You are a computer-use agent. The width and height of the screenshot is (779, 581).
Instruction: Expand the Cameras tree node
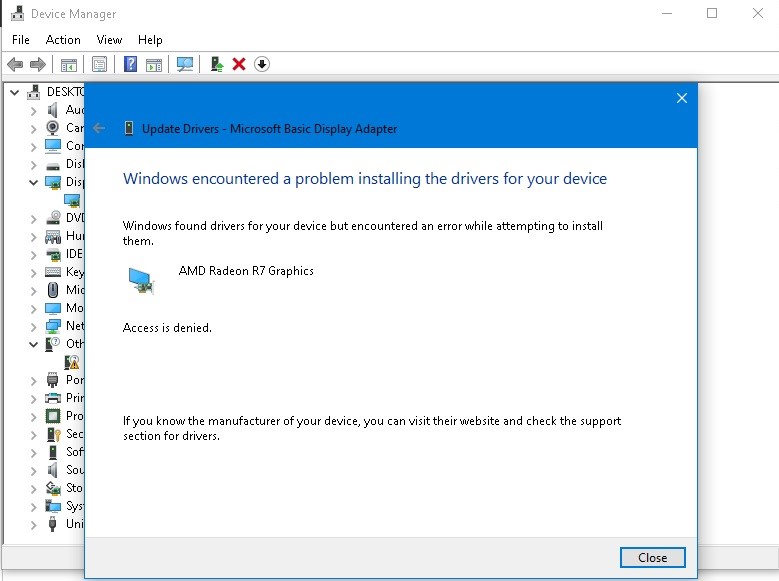pos(33,129)
